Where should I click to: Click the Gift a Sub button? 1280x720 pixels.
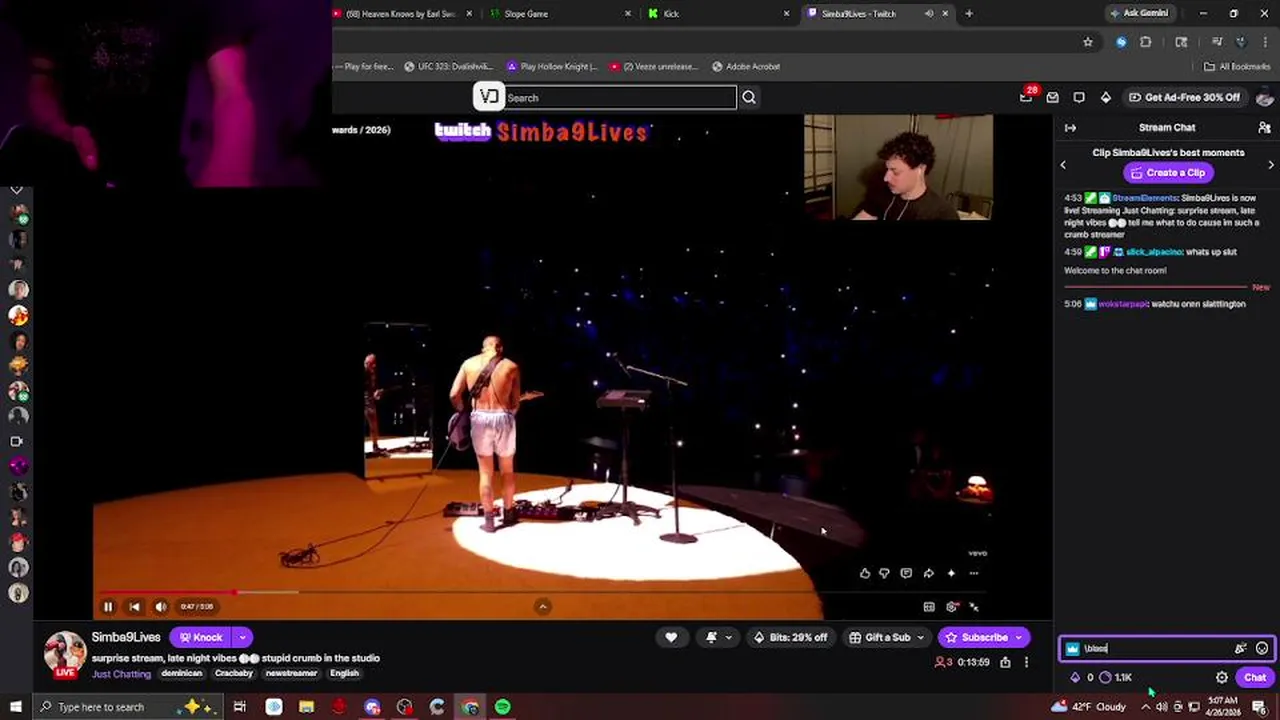880,637
